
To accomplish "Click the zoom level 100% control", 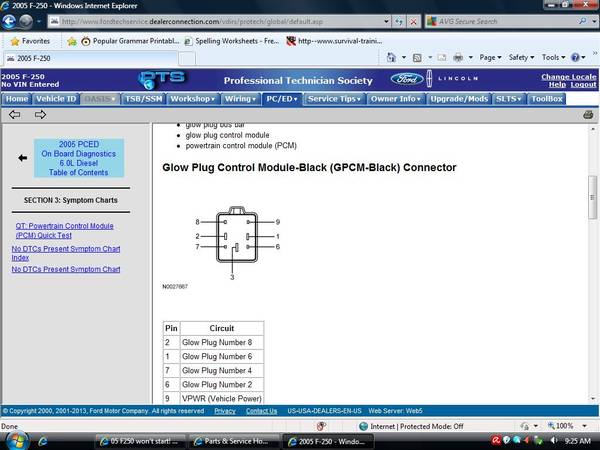I will coord(561,426).
